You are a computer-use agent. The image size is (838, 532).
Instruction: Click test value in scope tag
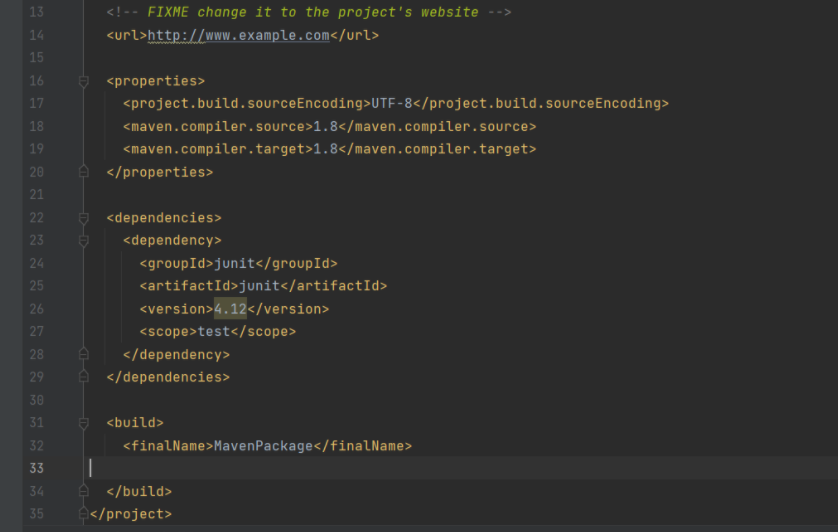click(x=214, y=331)
